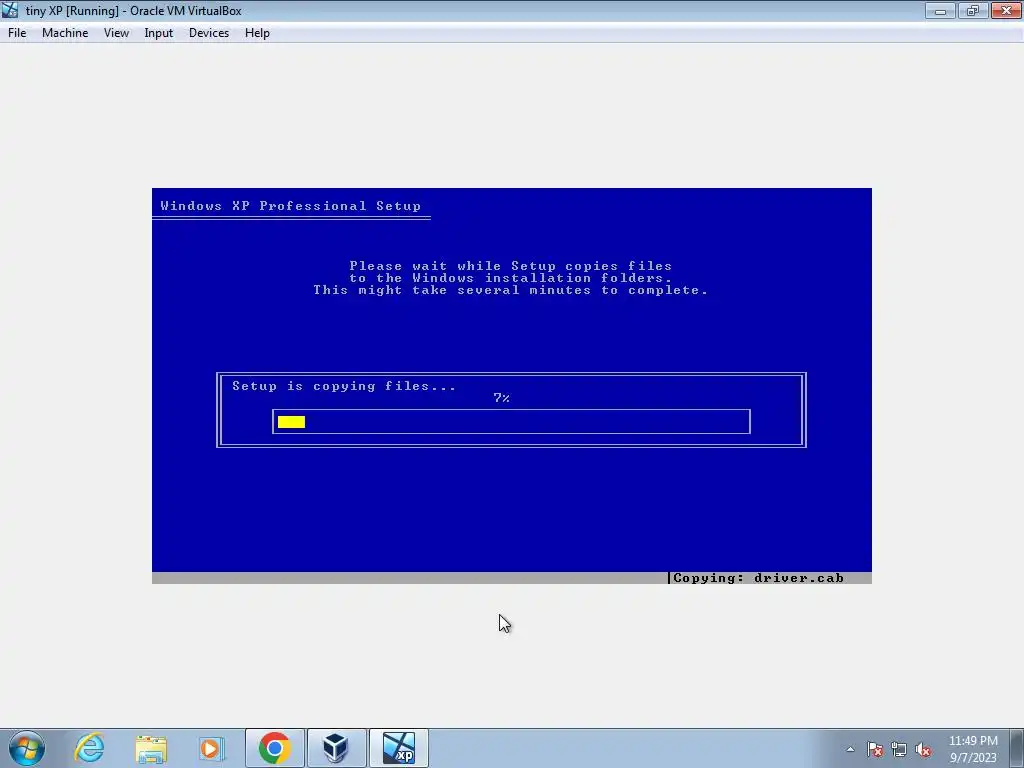Screen dimensions: 1024x768
Task: Open the Input menu
Action: pos(159,33)
